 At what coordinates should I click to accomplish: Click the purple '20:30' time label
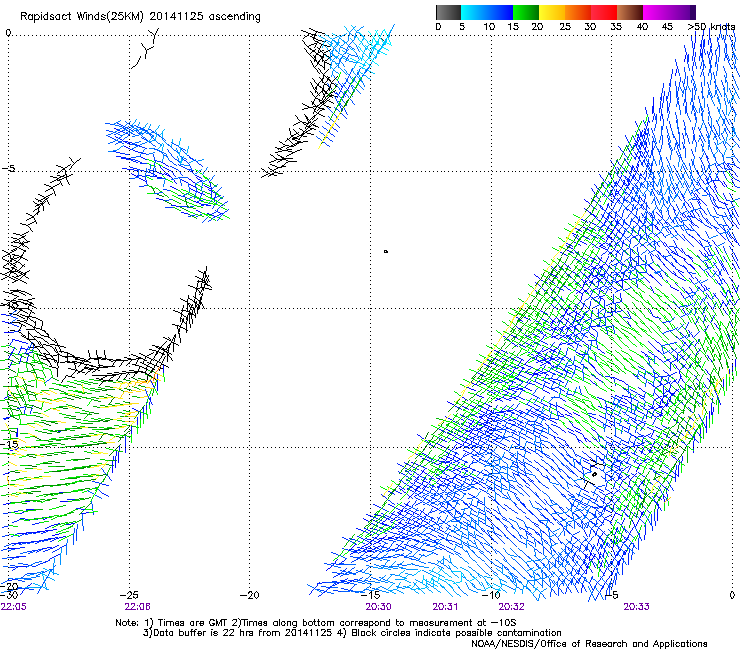click(x=378, y=607)
